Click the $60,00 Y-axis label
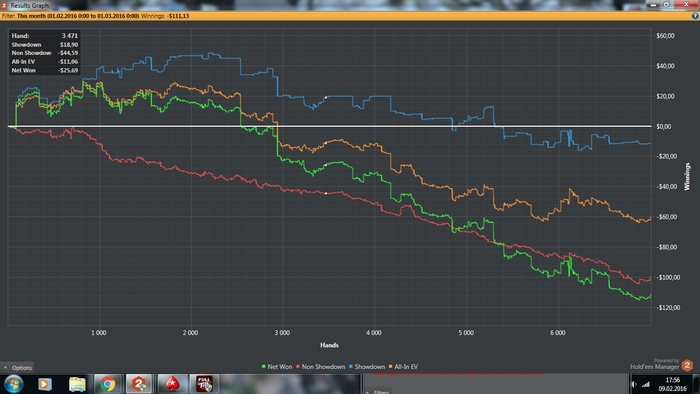 tap(665, 36)
